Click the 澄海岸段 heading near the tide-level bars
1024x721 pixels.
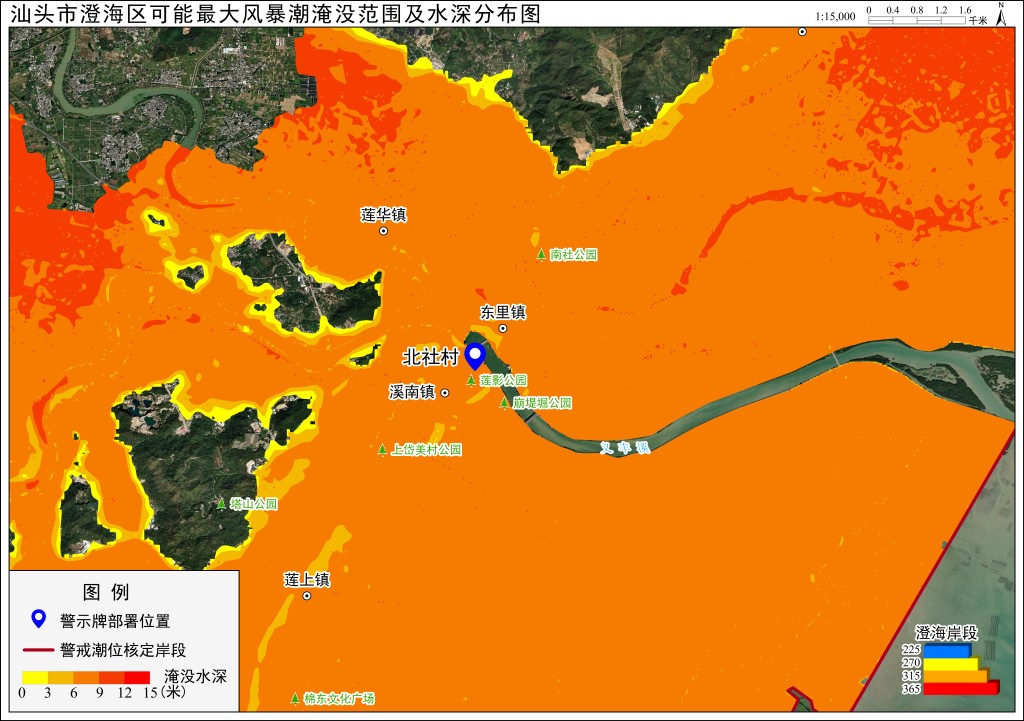[946, 632]
